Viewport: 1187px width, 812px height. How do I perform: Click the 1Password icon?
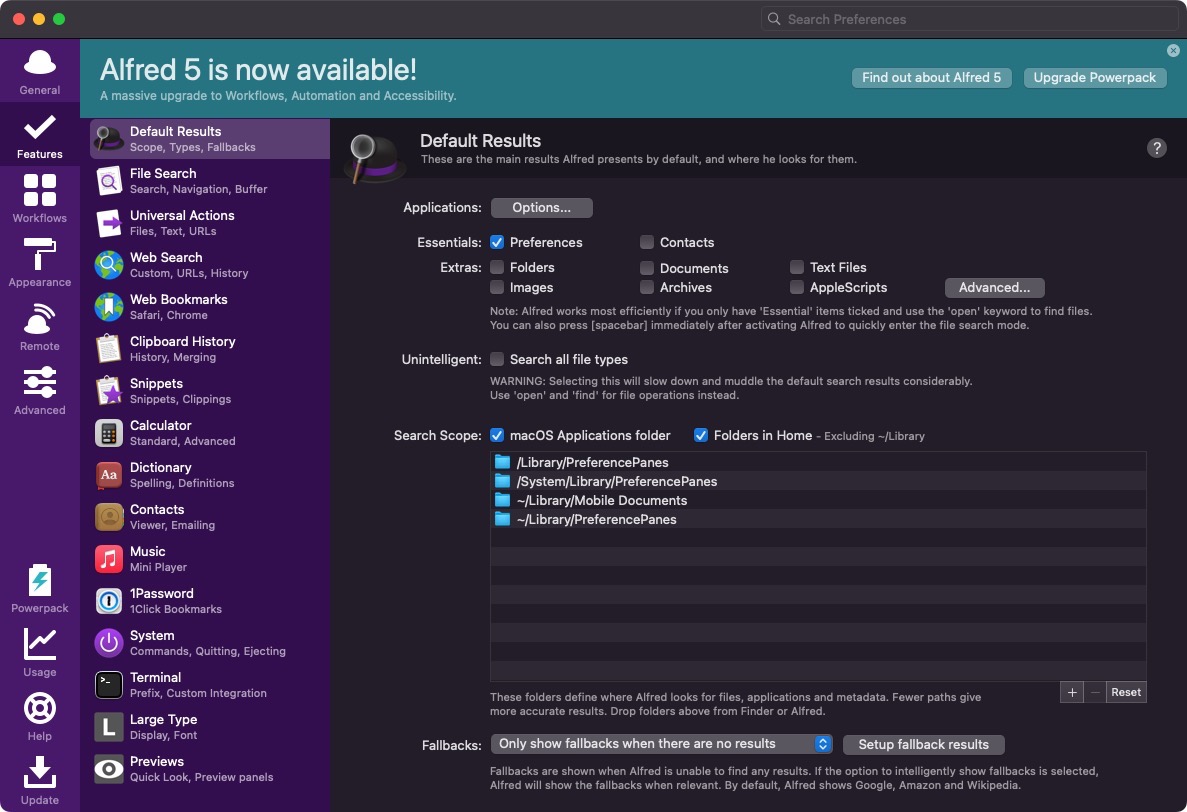point(109,601)
